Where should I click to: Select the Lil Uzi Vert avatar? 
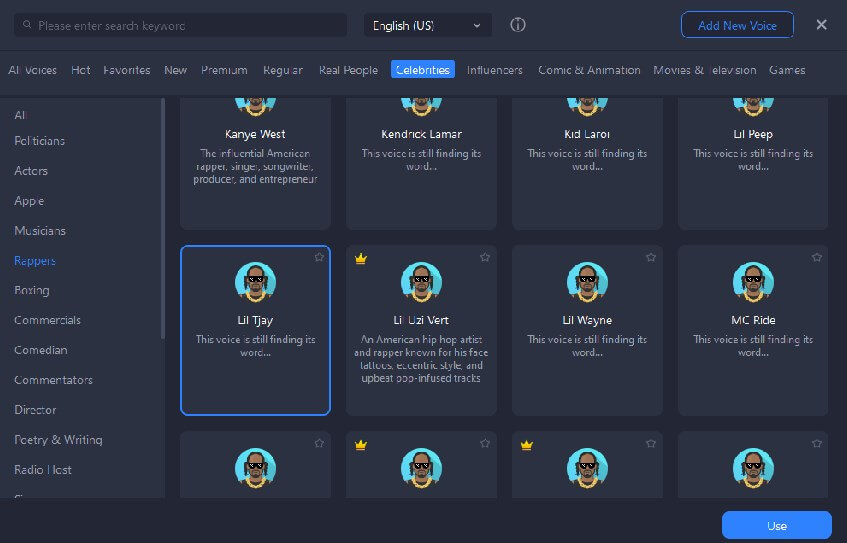pyautogui.click(x=421, y=282)
